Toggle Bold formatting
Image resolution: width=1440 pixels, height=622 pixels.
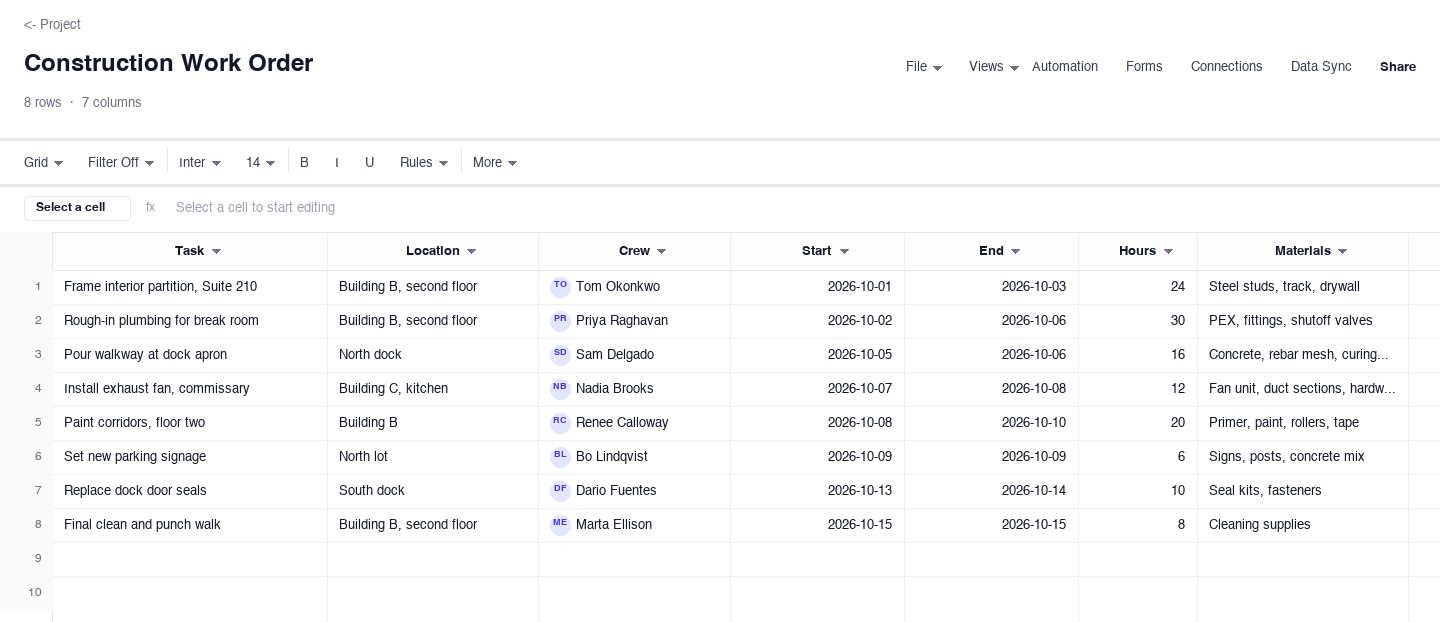[304, 162]
